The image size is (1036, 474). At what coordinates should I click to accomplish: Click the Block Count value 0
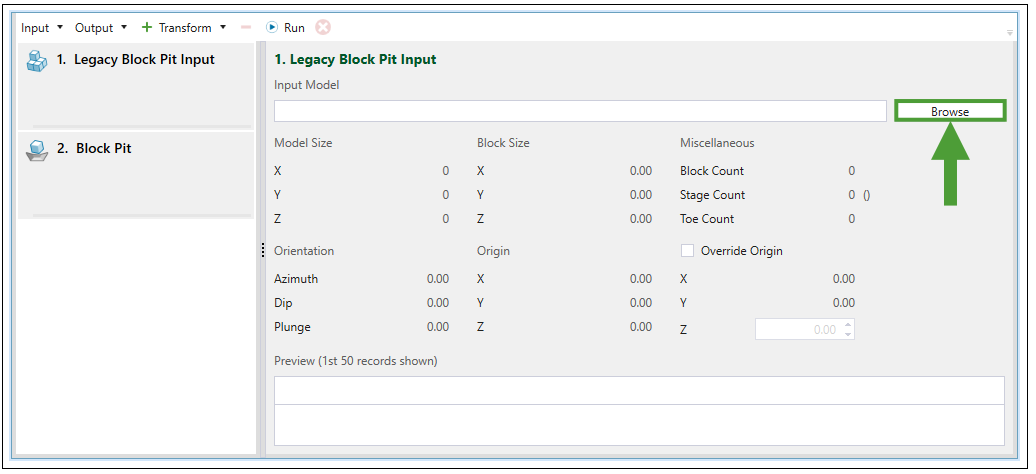(852, 171)
